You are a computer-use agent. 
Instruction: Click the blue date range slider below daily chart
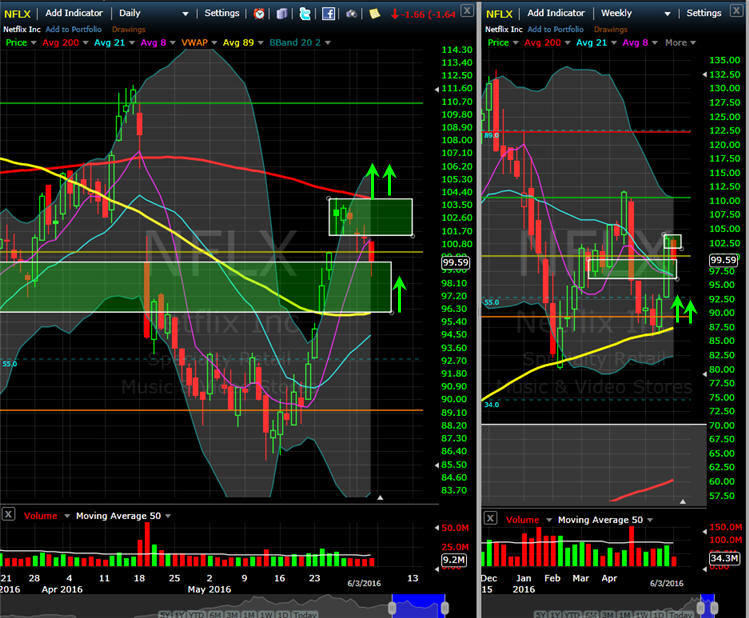pos(417,606)
